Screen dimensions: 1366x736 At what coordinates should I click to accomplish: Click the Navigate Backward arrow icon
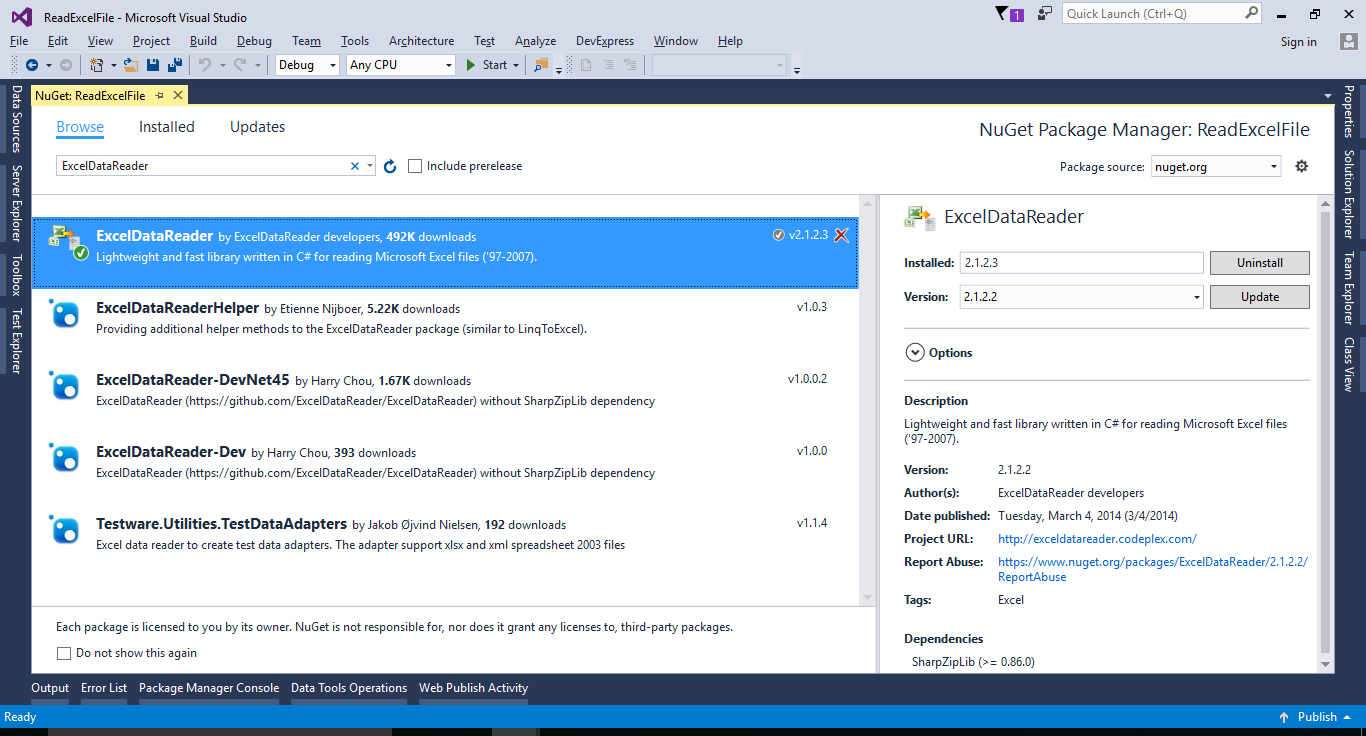pyautogui.click(x=32, y=65)
